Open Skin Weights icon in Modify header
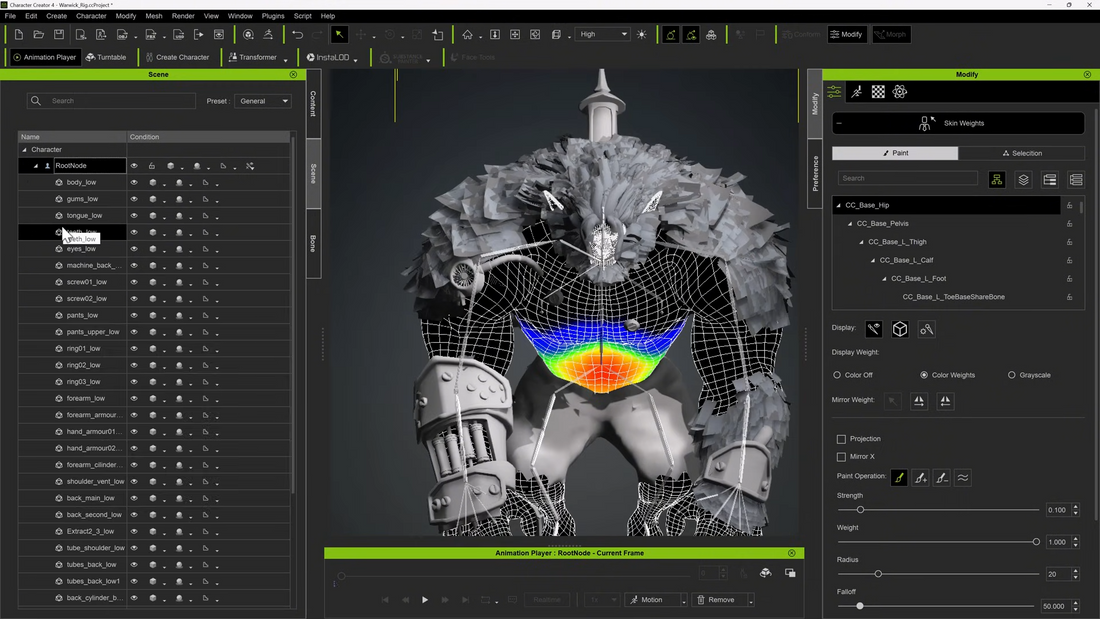 926,124
